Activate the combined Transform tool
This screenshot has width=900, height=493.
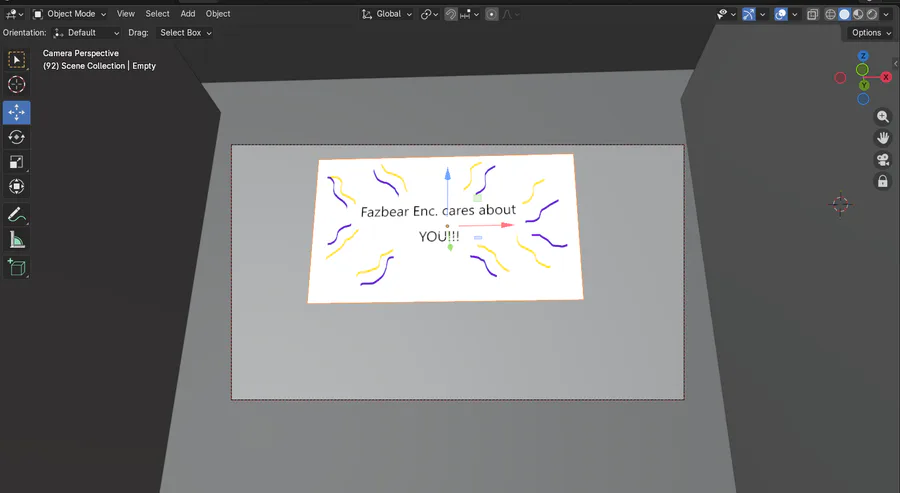coord(16,187)
